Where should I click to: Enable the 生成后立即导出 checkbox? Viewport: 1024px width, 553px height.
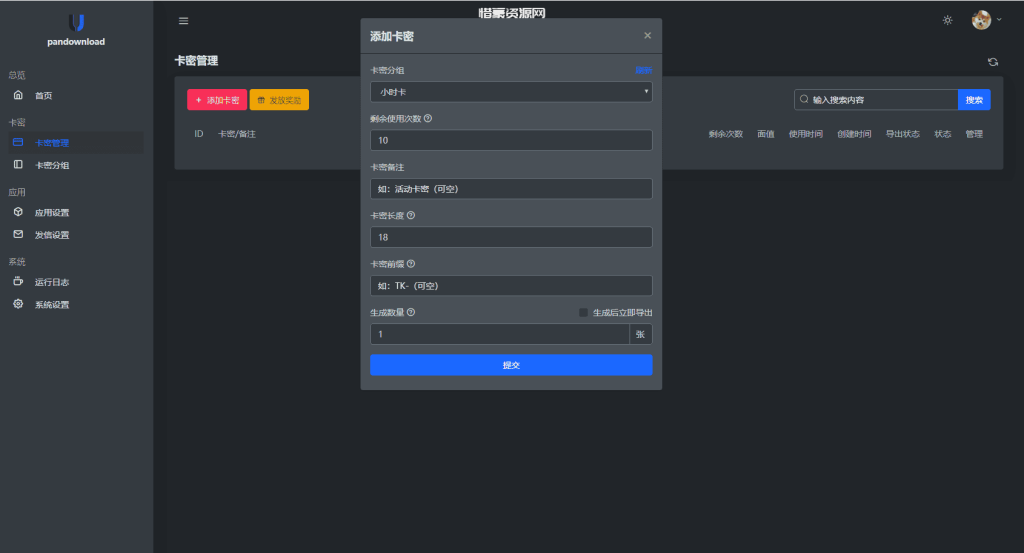point(583,313)
